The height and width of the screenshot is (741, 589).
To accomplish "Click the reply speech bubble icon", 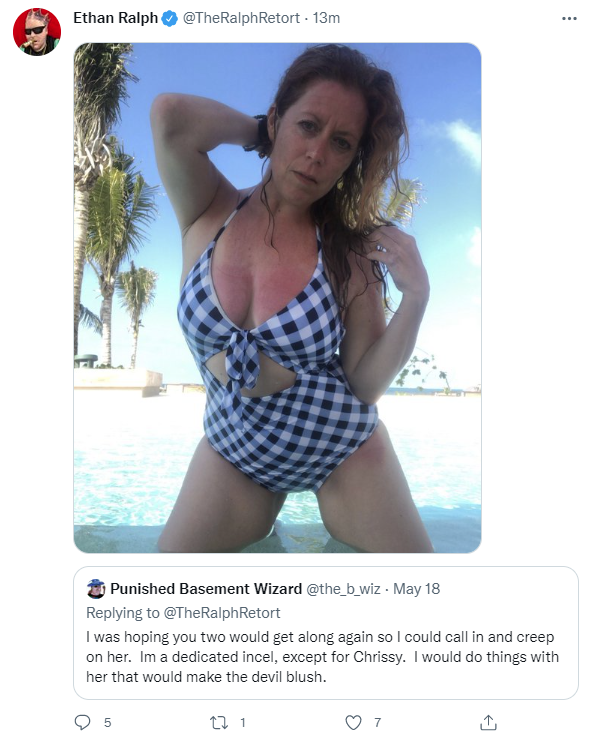I will [83, 722].
